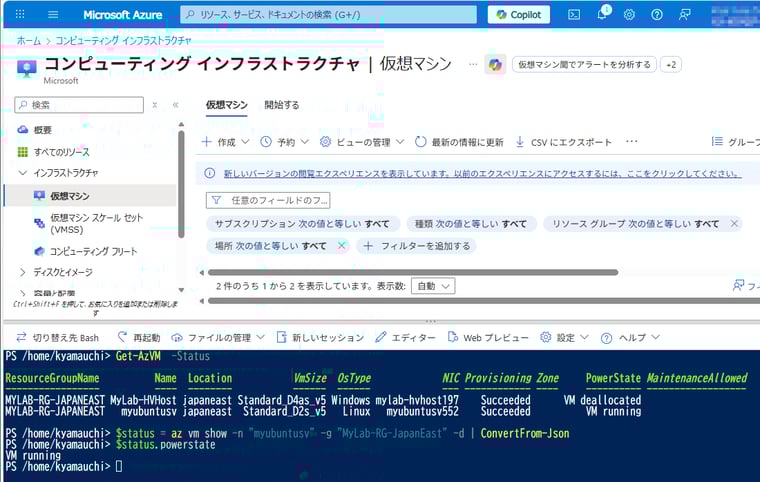760x482 pixels.
Task: Edit the サブスクリプション filter pill
Action: click(302, 224)
